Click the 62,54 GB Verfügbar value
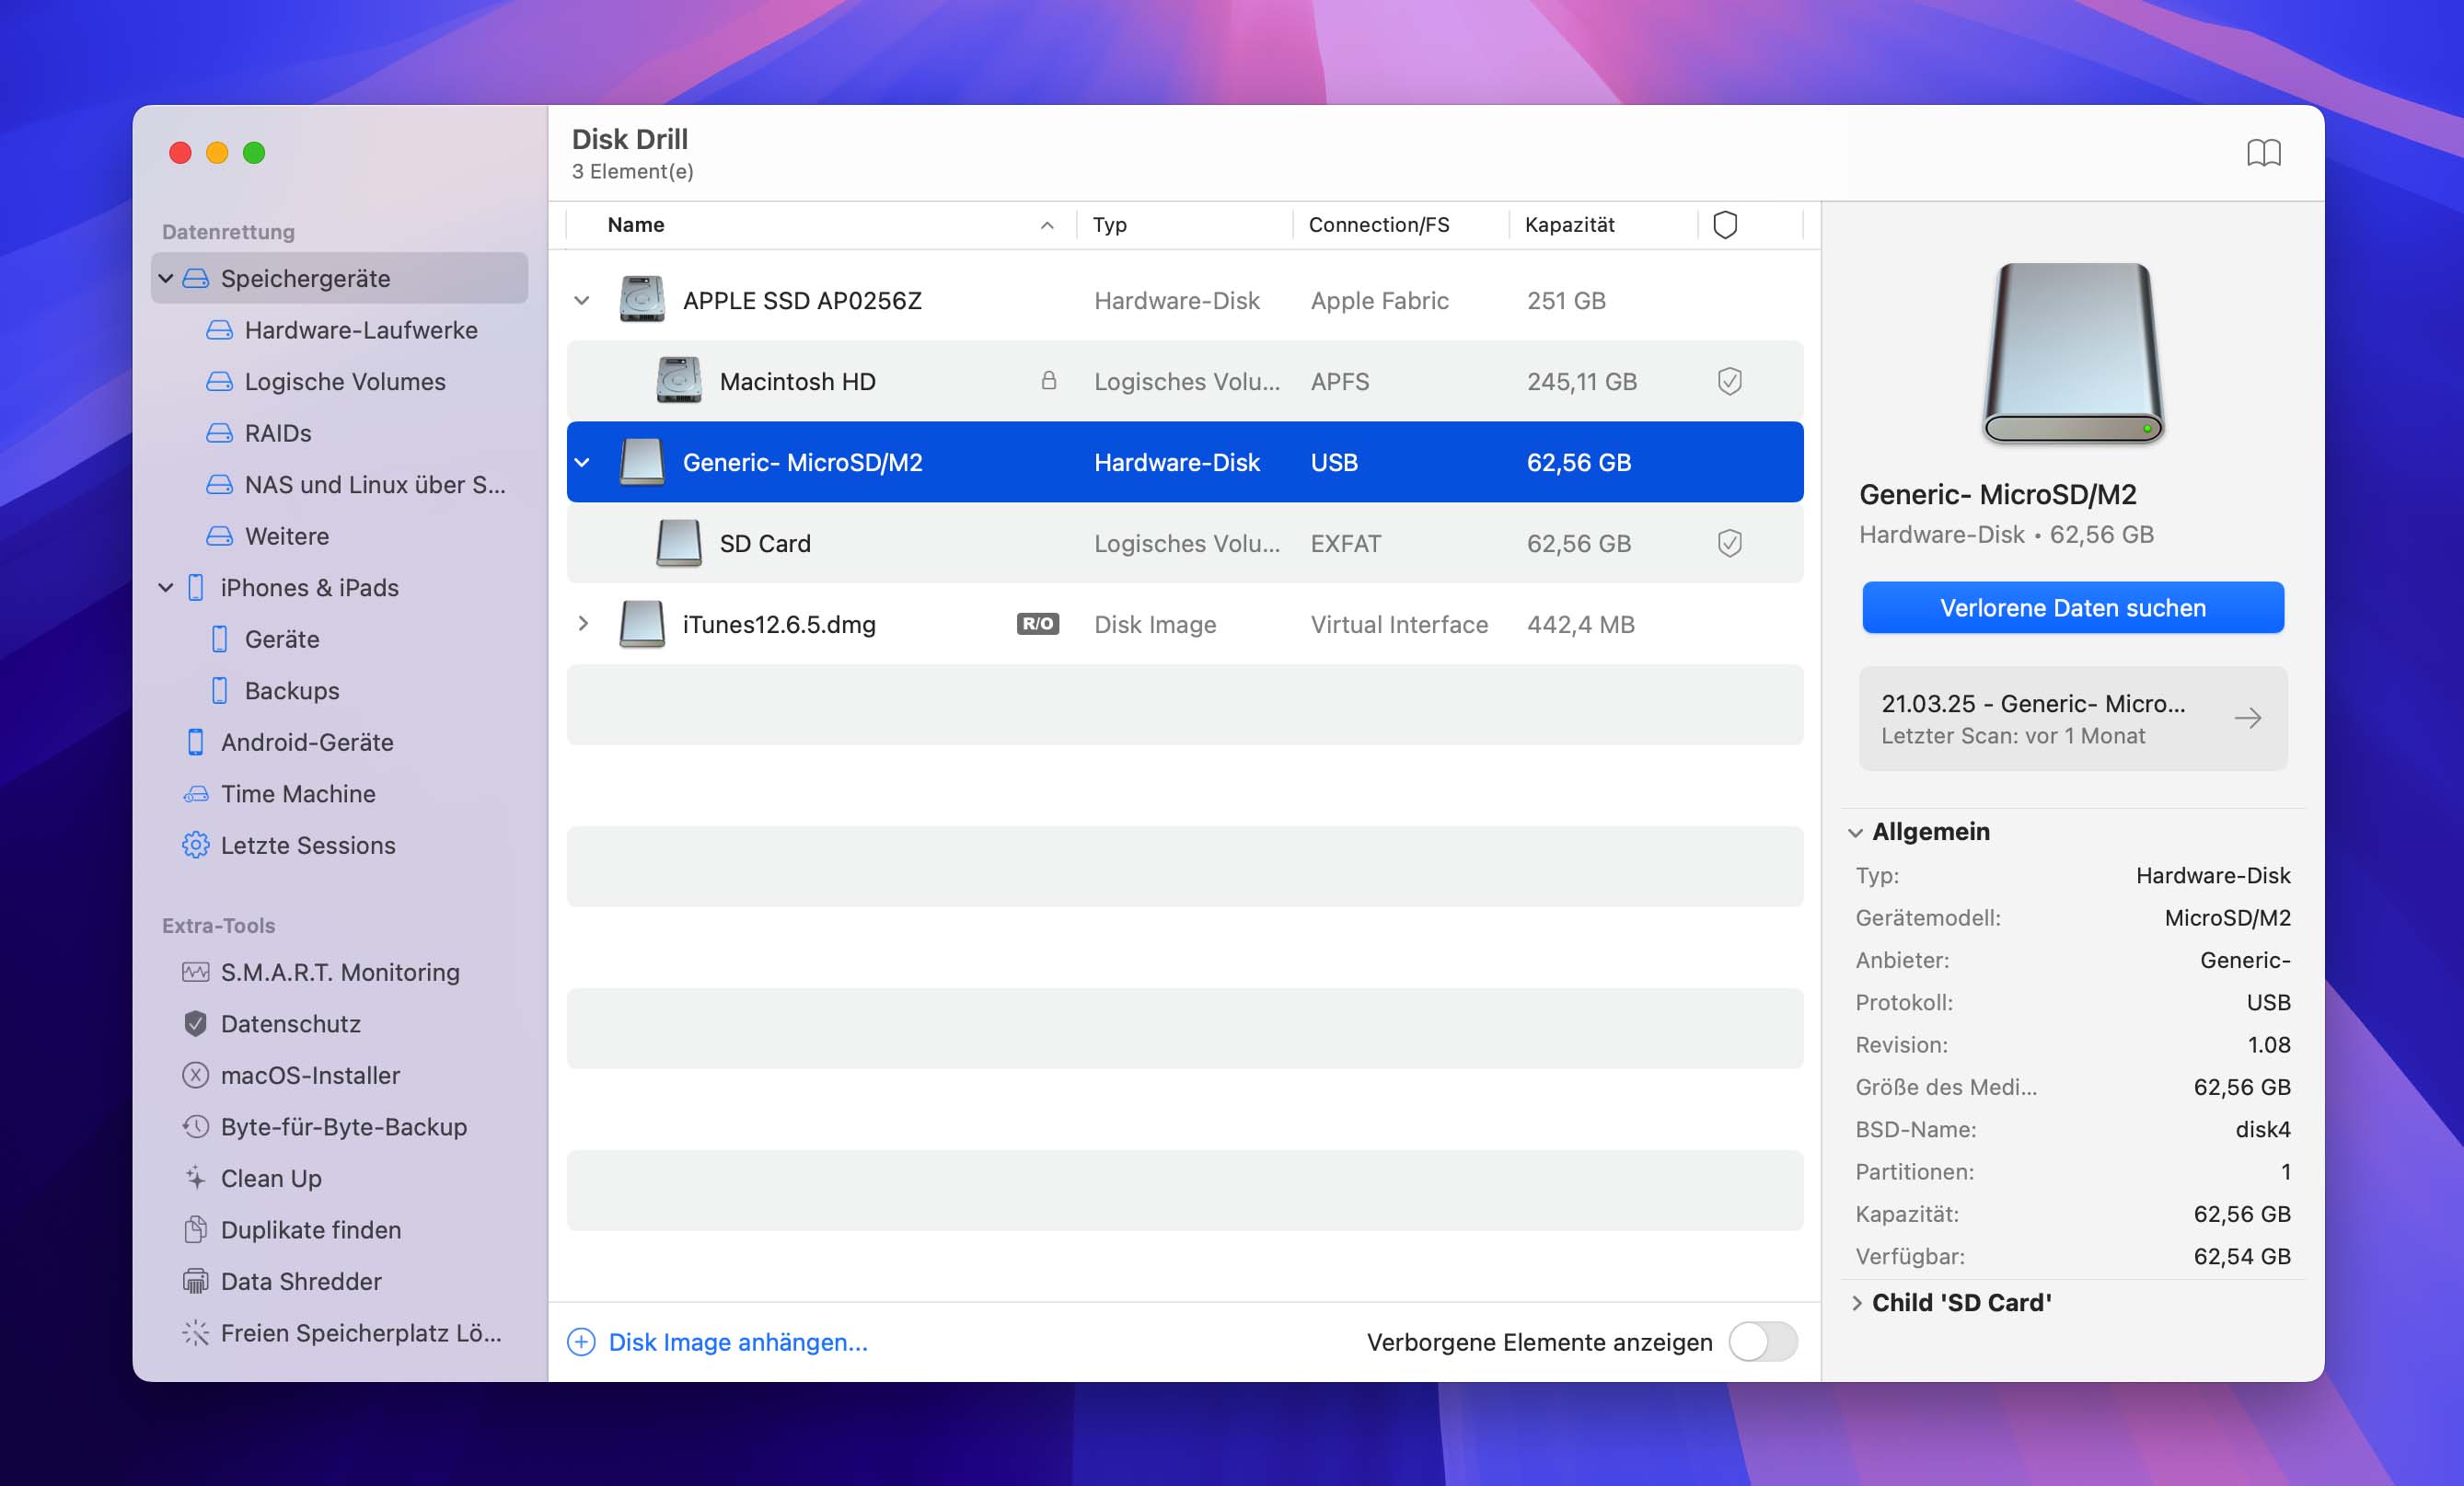The height and width of the screenshot is (1486, 2464). tap(2241, 1256)
